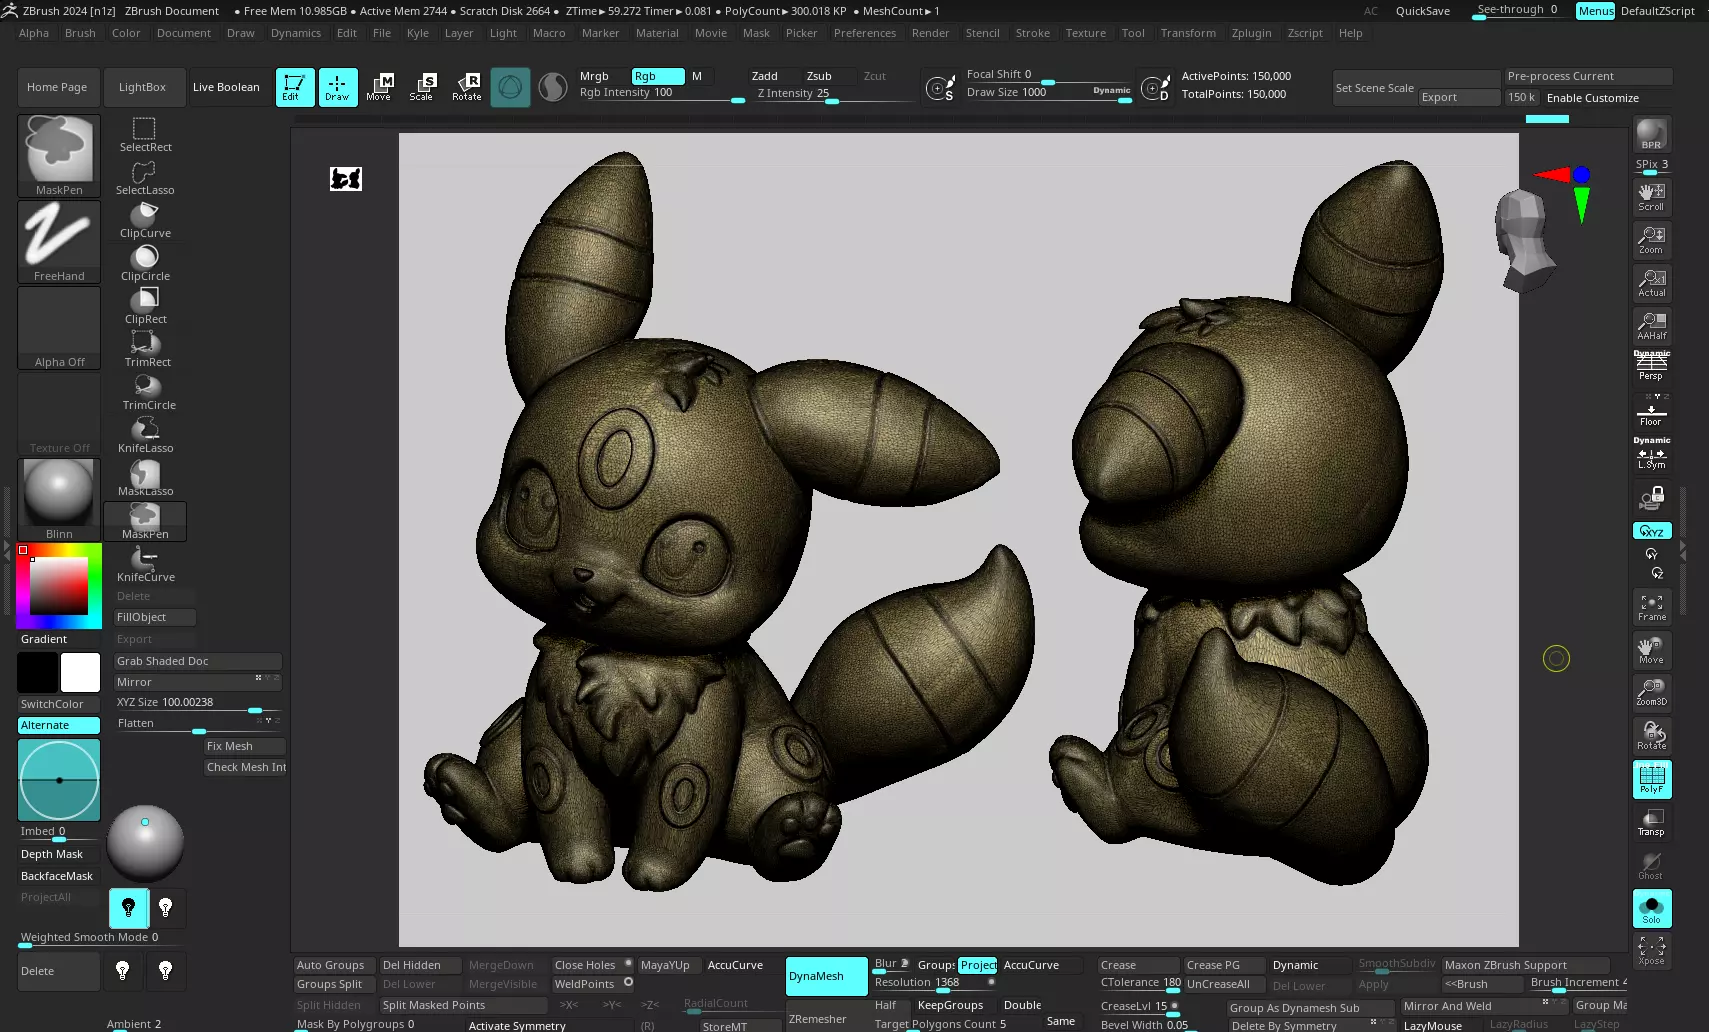This screenshot has width=1709, height=1032.
Task: Open the Stroke menu
Action: (x=1032, y=33)
